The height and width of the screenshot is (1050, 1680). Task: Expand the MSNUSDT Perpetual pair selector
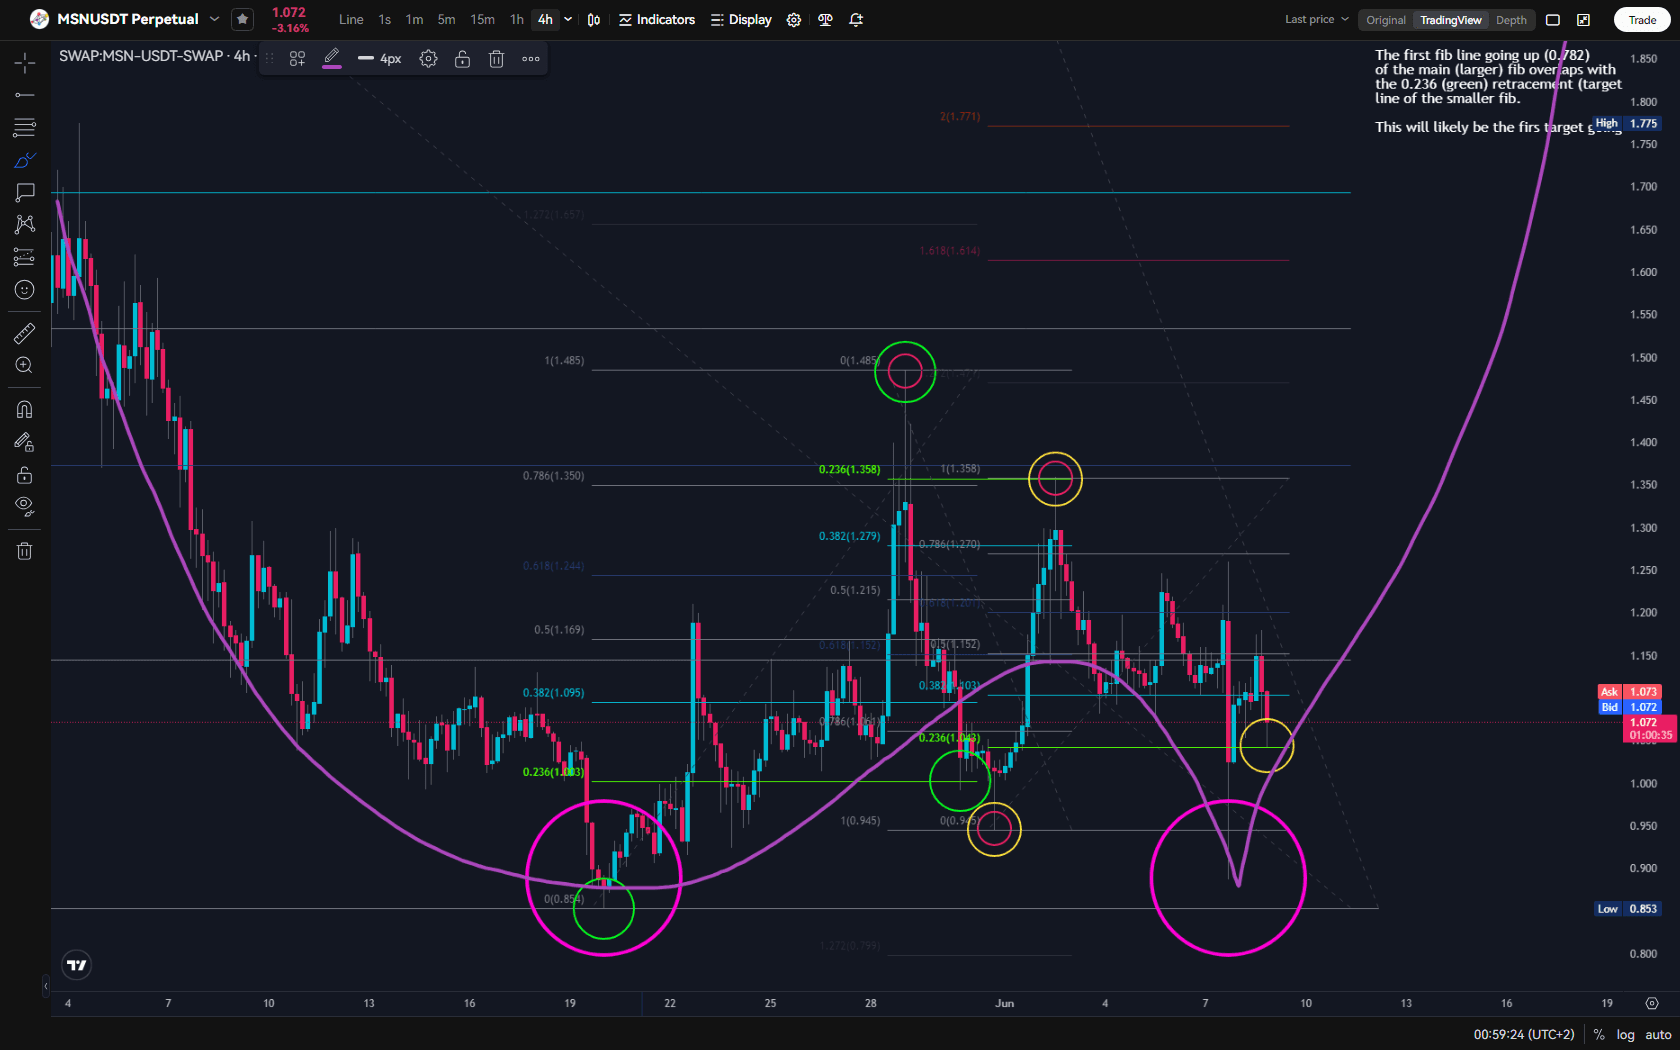coord(214,19)
